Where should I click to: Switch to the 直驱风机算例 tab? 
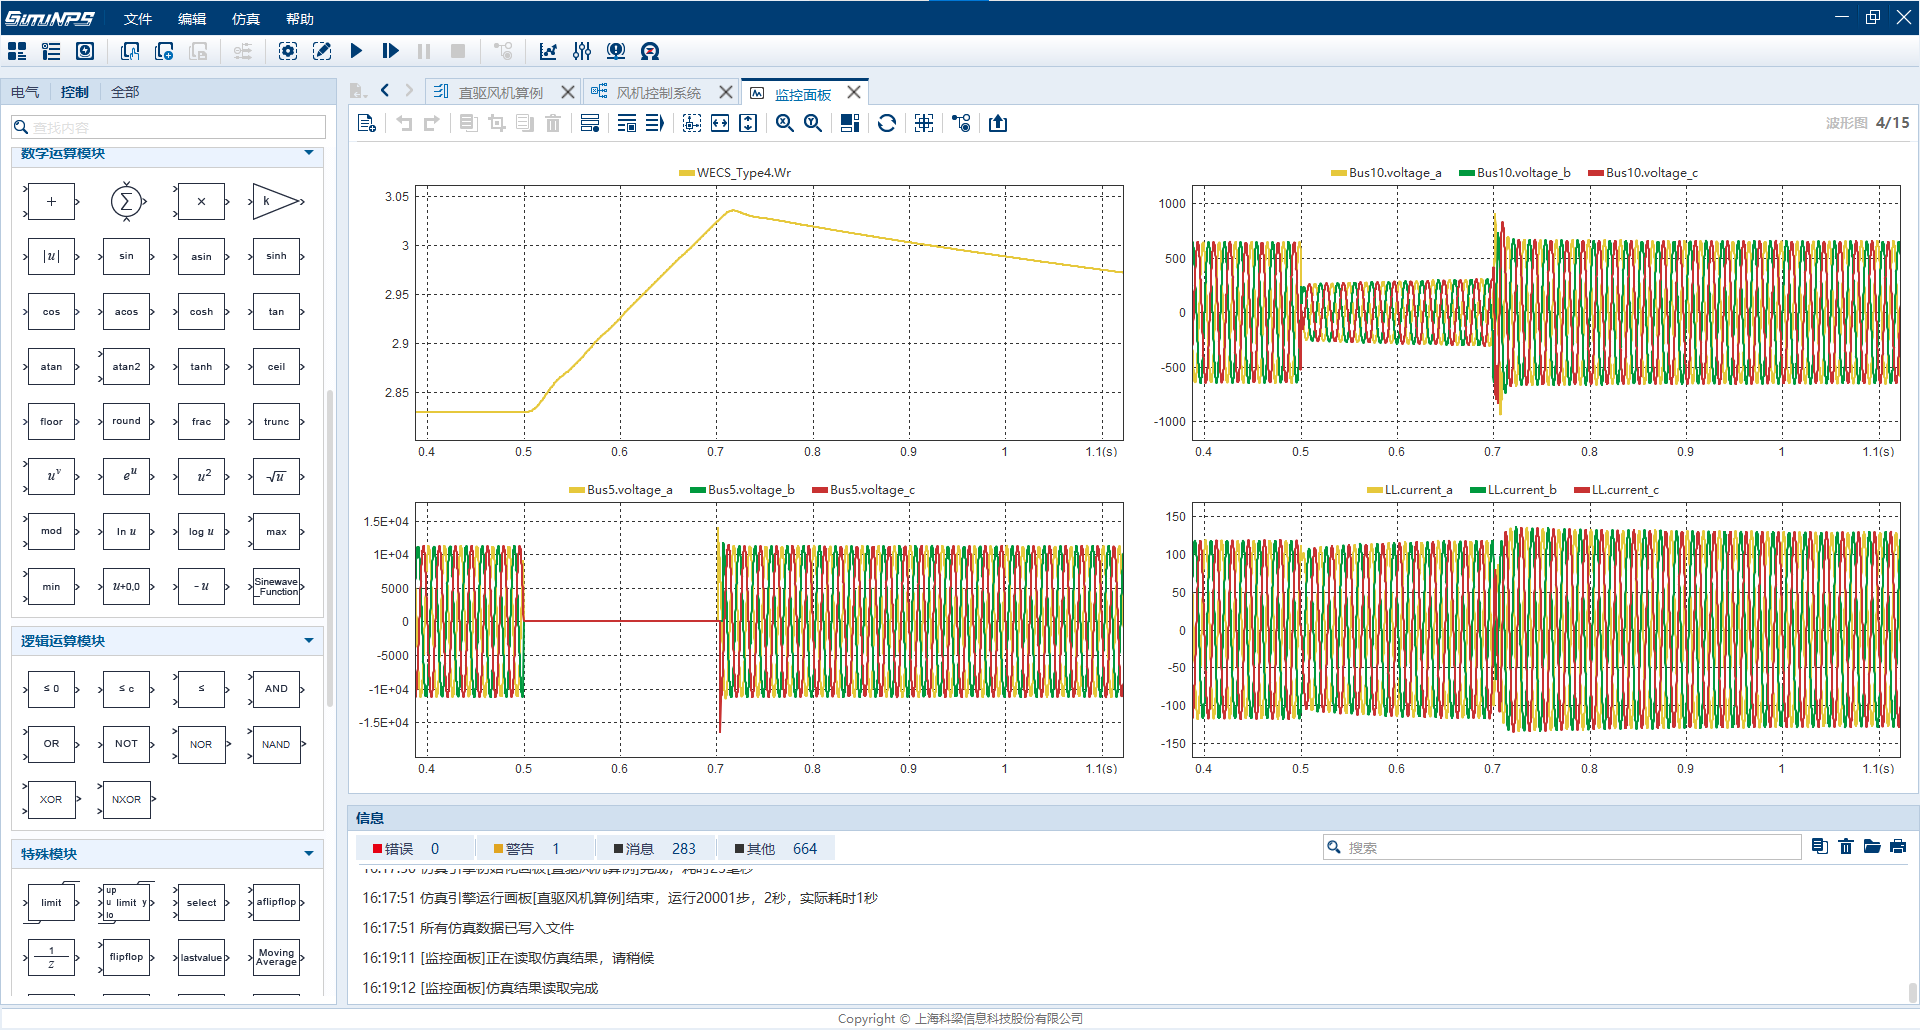[500, 93]
